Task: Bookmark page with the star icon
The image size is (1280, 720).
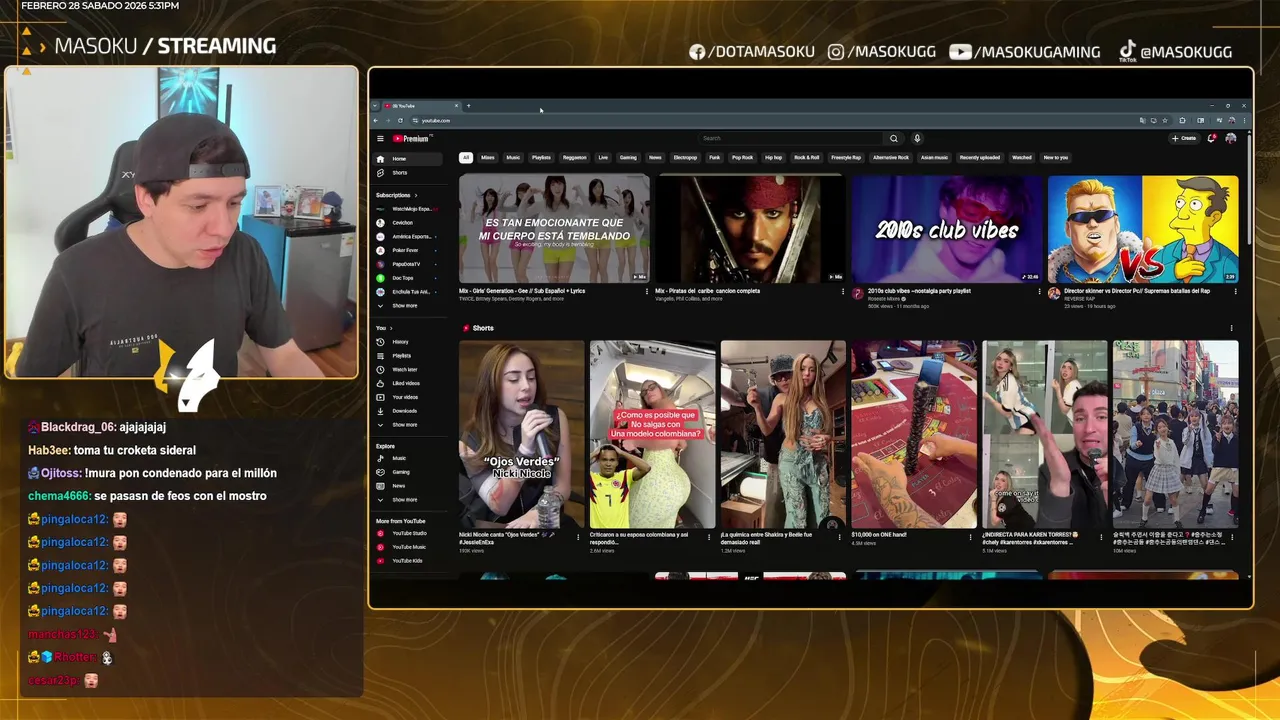Action: click(x=1165, y=120)
